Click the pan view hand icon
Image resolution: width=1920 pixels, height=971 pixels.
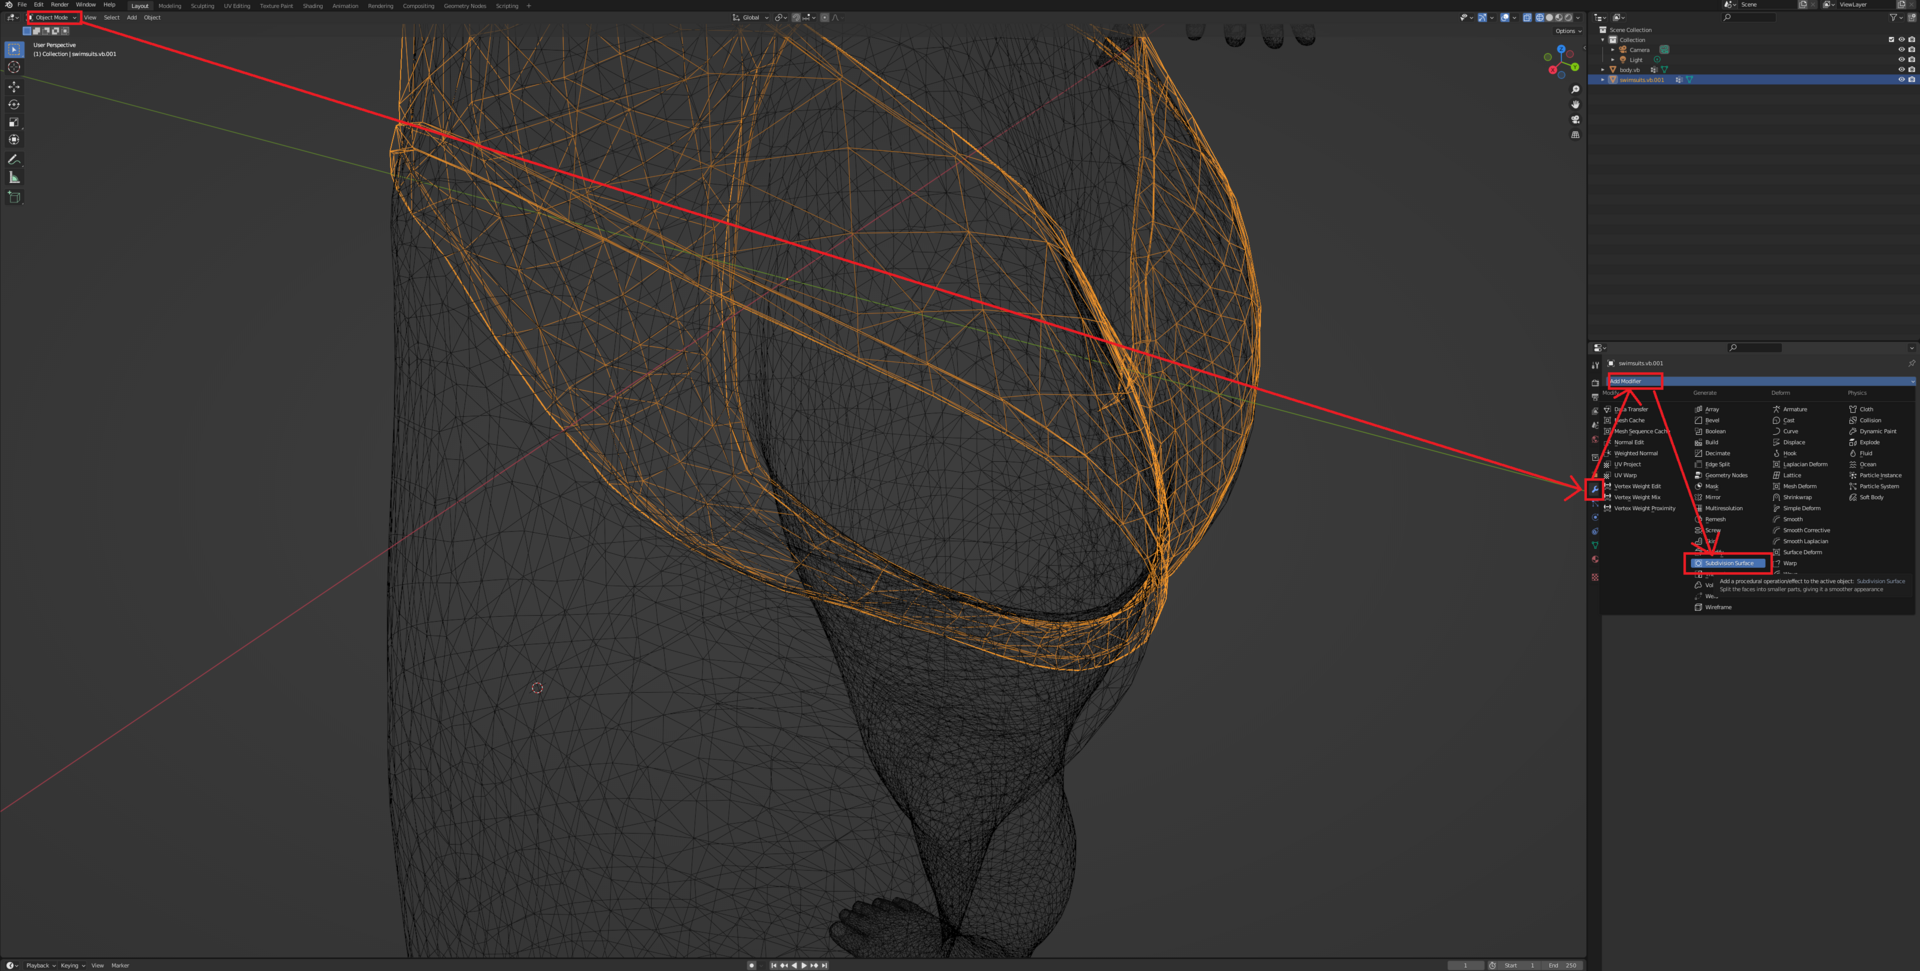1575,105
